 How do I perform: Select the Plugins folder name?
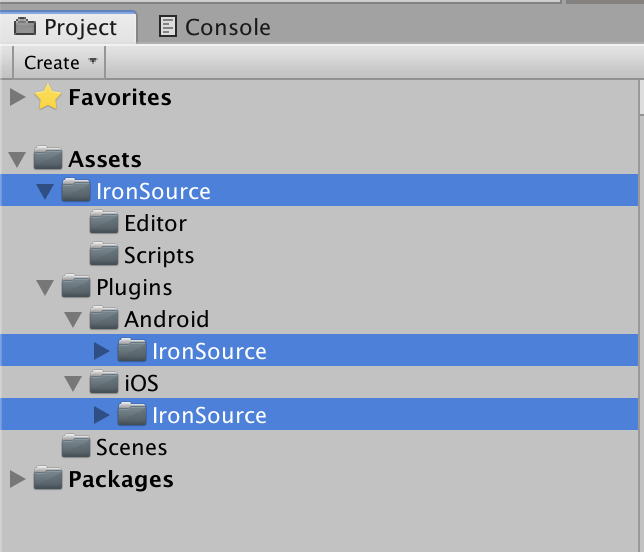134,288
